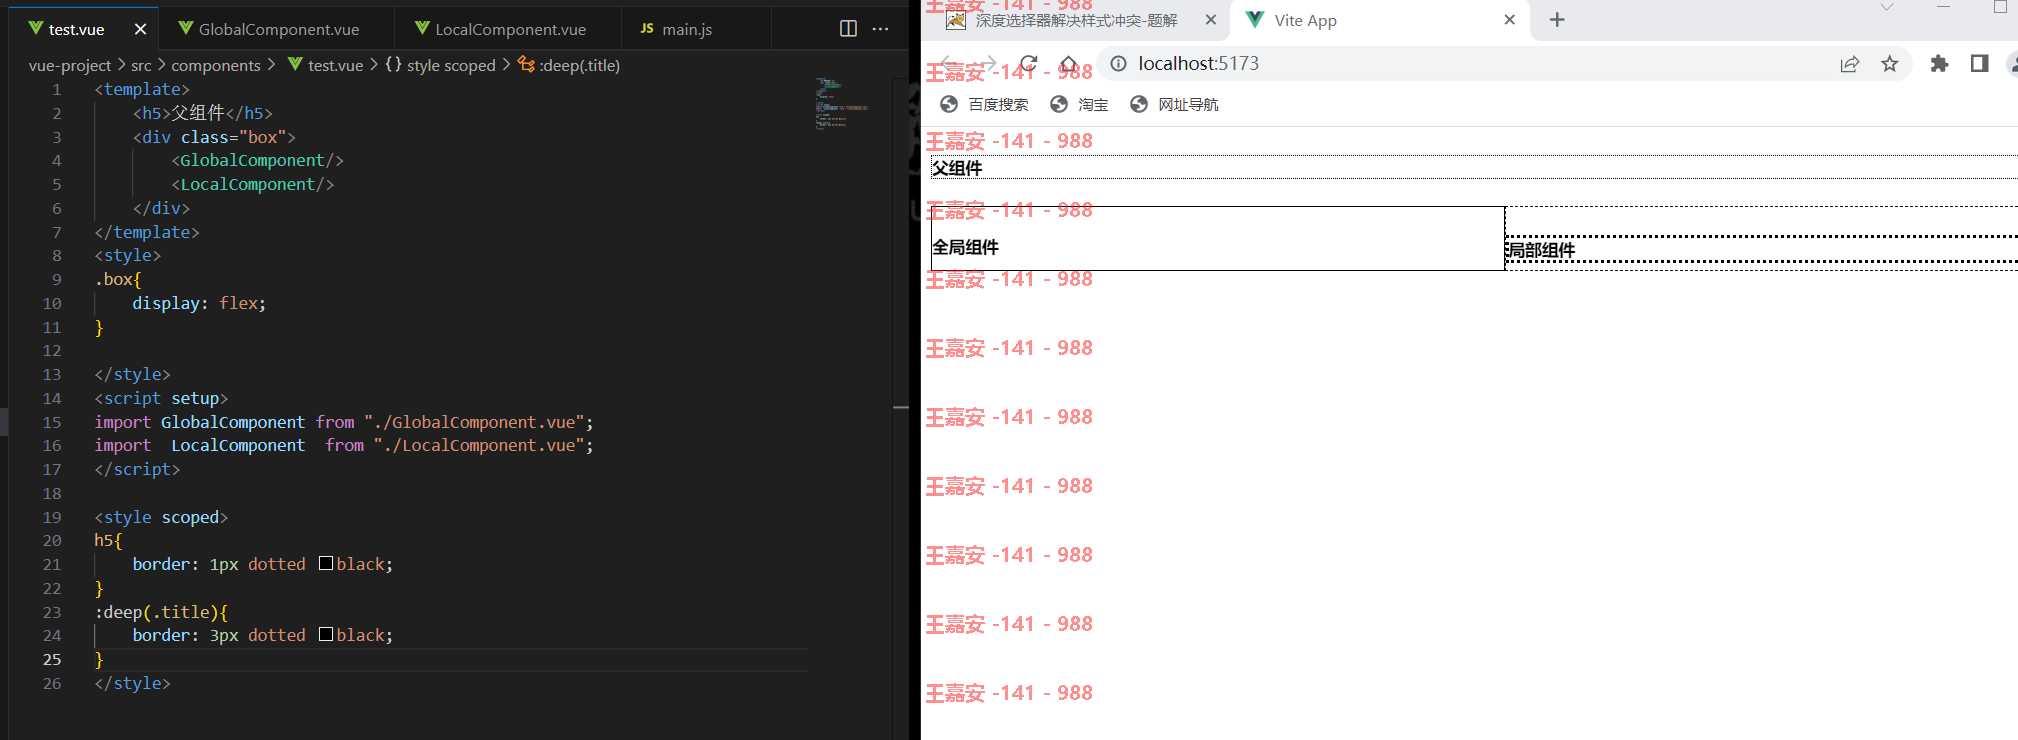Image resolution: width=2018 pixels, height=740 pixels.
Task: Reload the localhost page
Action: (1028, 64)
